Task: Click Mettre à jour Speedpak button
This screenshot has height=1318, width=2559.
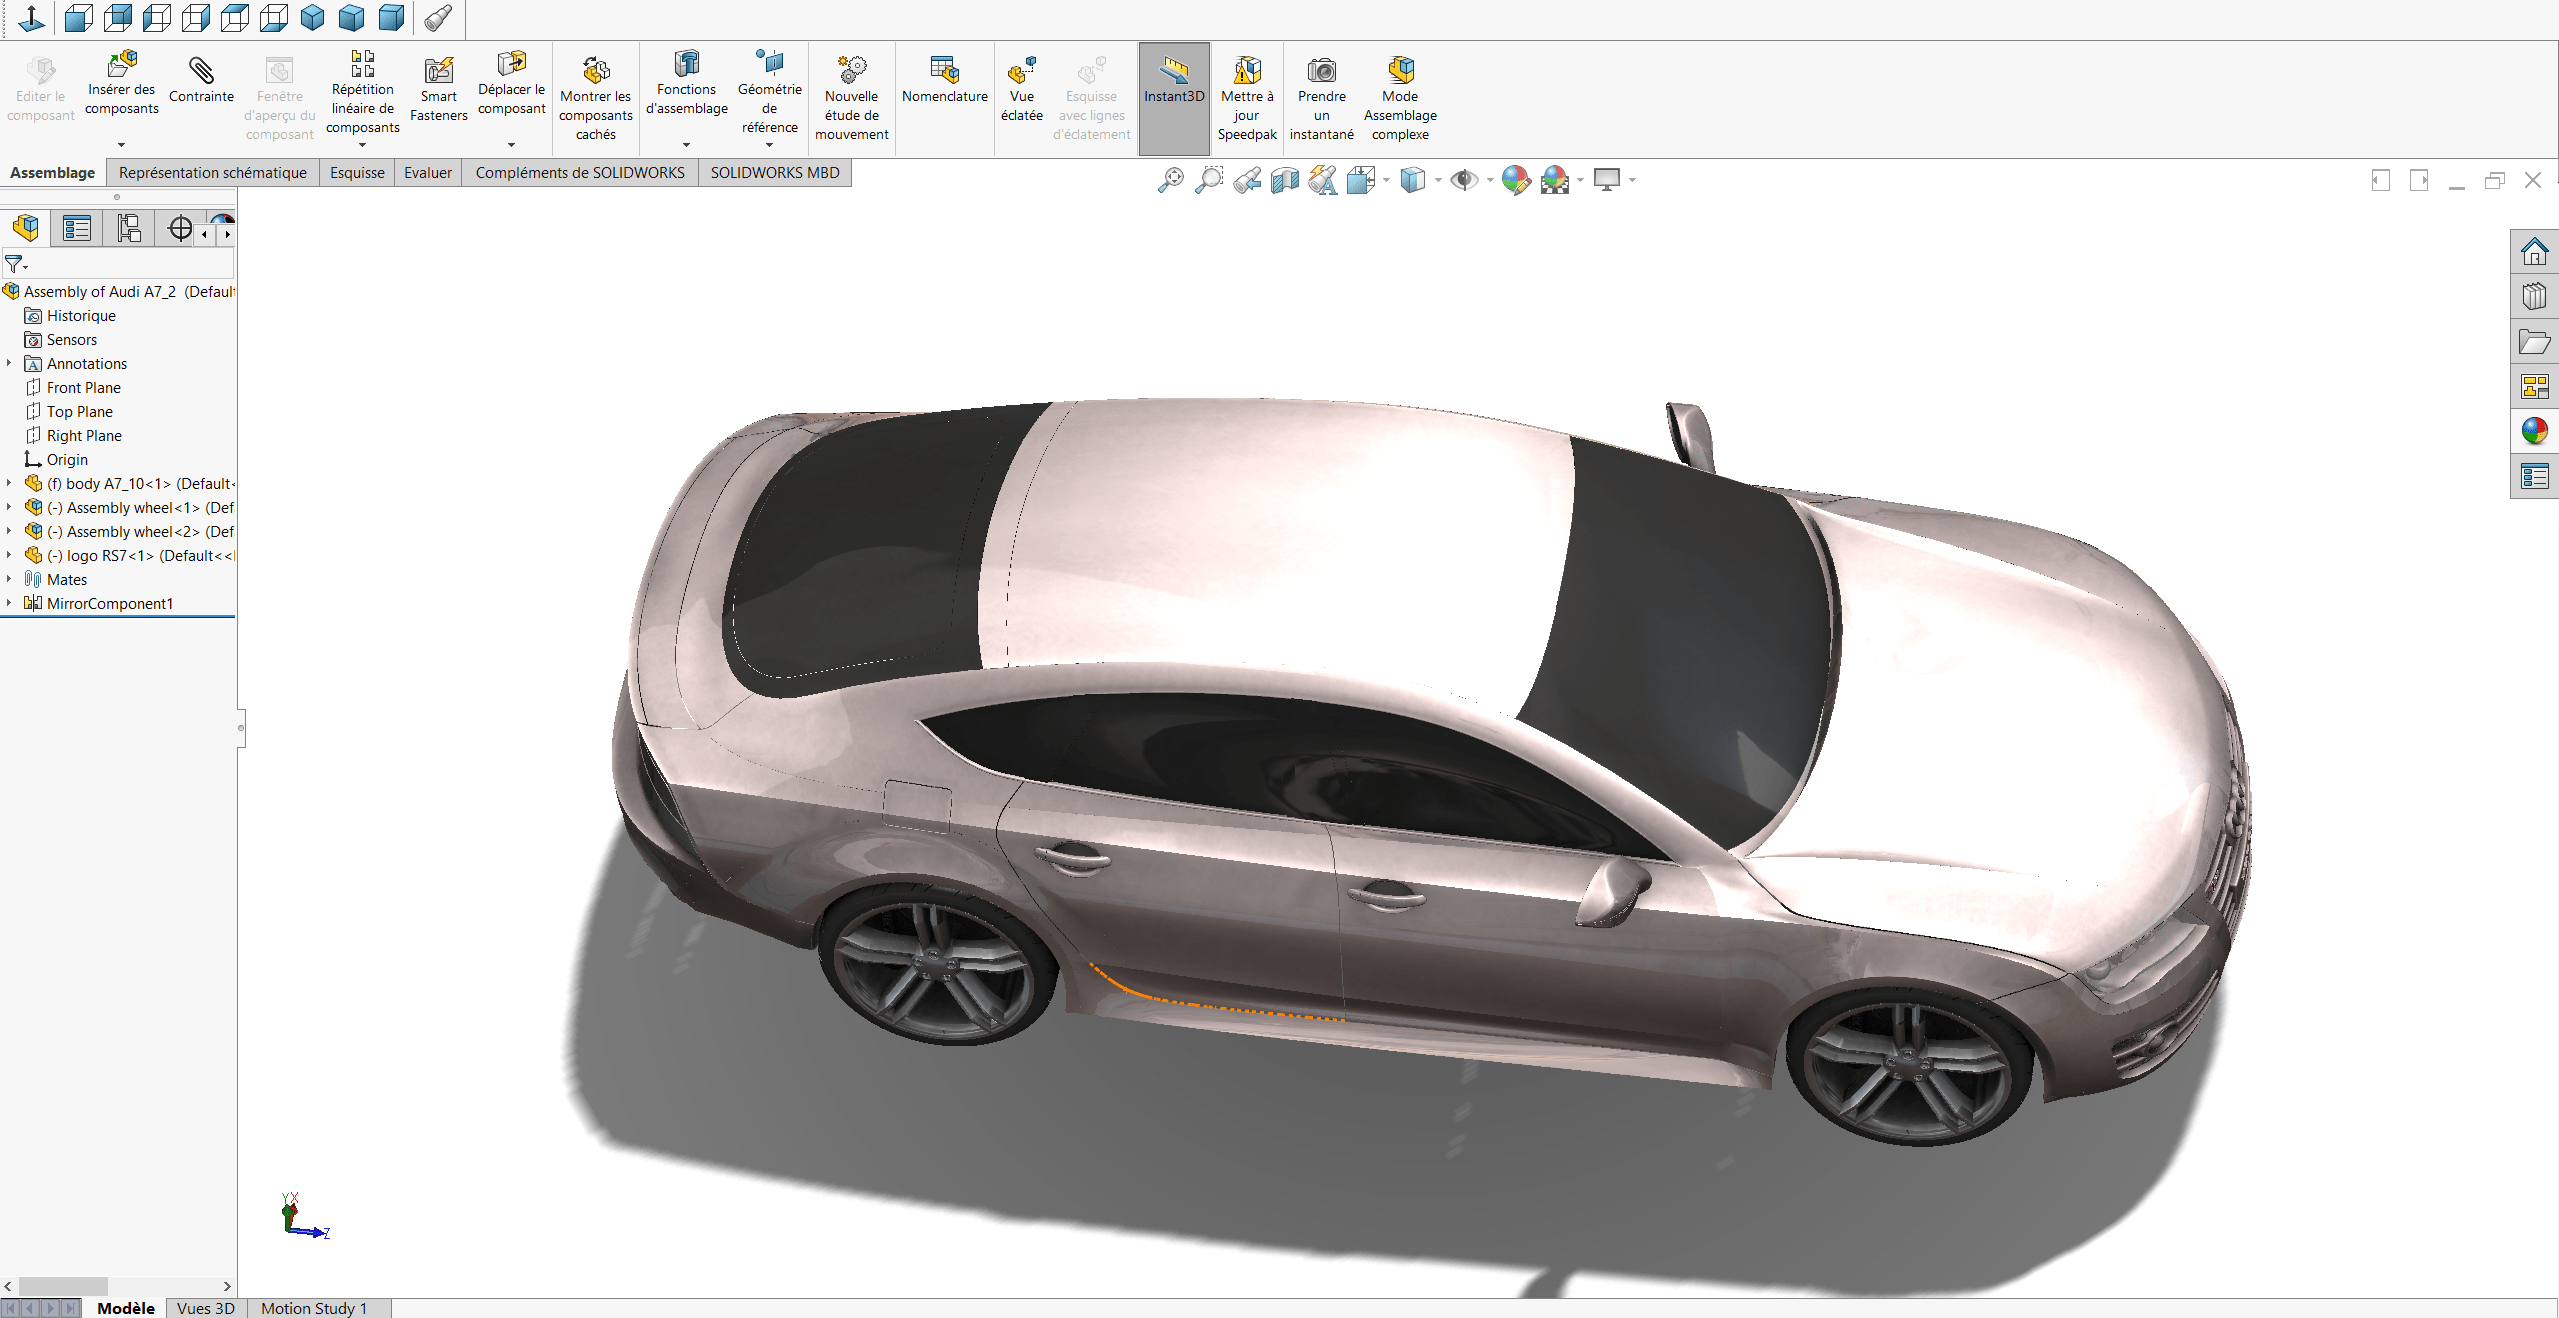Action: (x=1247, y=98)
